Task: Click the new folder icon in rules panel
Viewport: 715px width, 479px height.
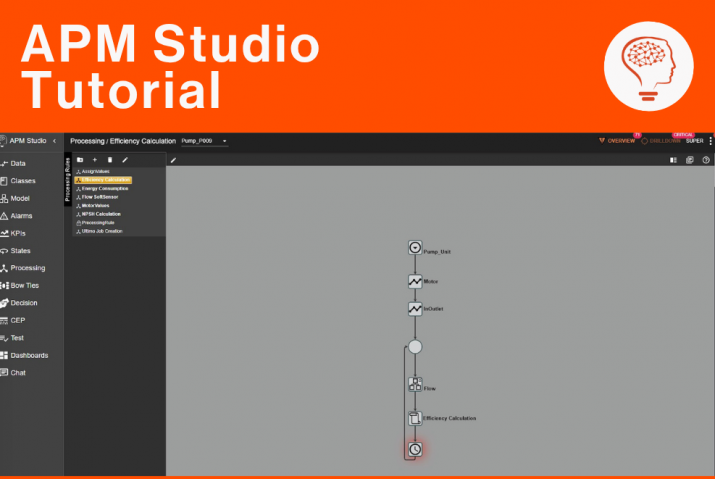Action: [x=80, y=159]
